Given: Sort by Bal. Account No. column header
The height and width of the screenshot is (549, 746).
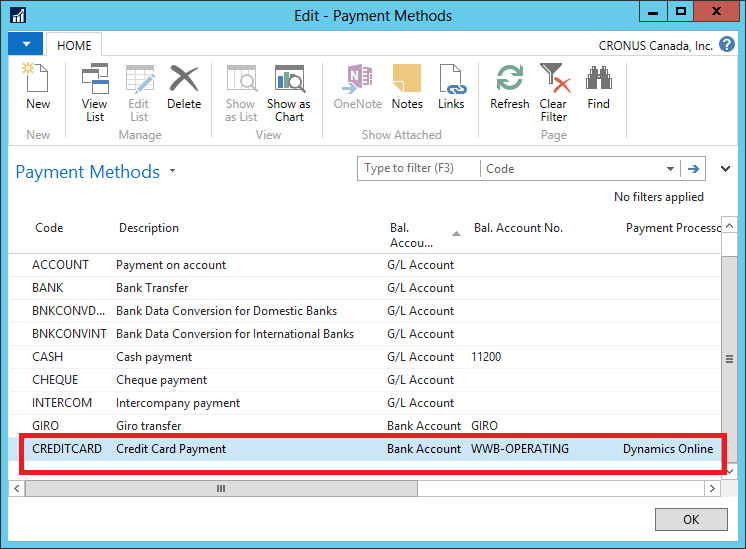Looking at the screenshot, I should [518, 228].
